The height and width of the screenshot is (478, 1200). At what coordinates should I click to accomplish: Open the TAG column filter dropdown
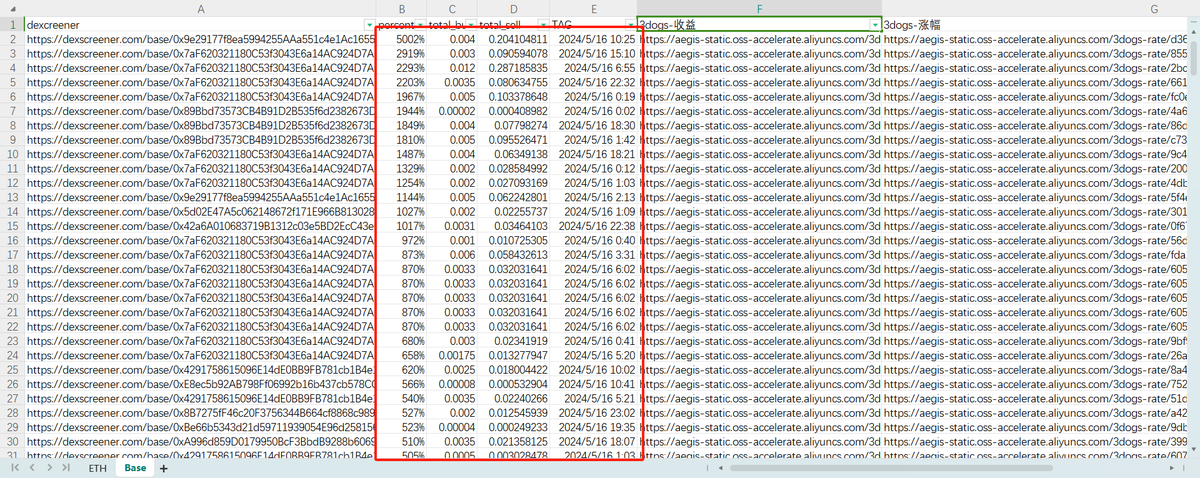[631, 24]
